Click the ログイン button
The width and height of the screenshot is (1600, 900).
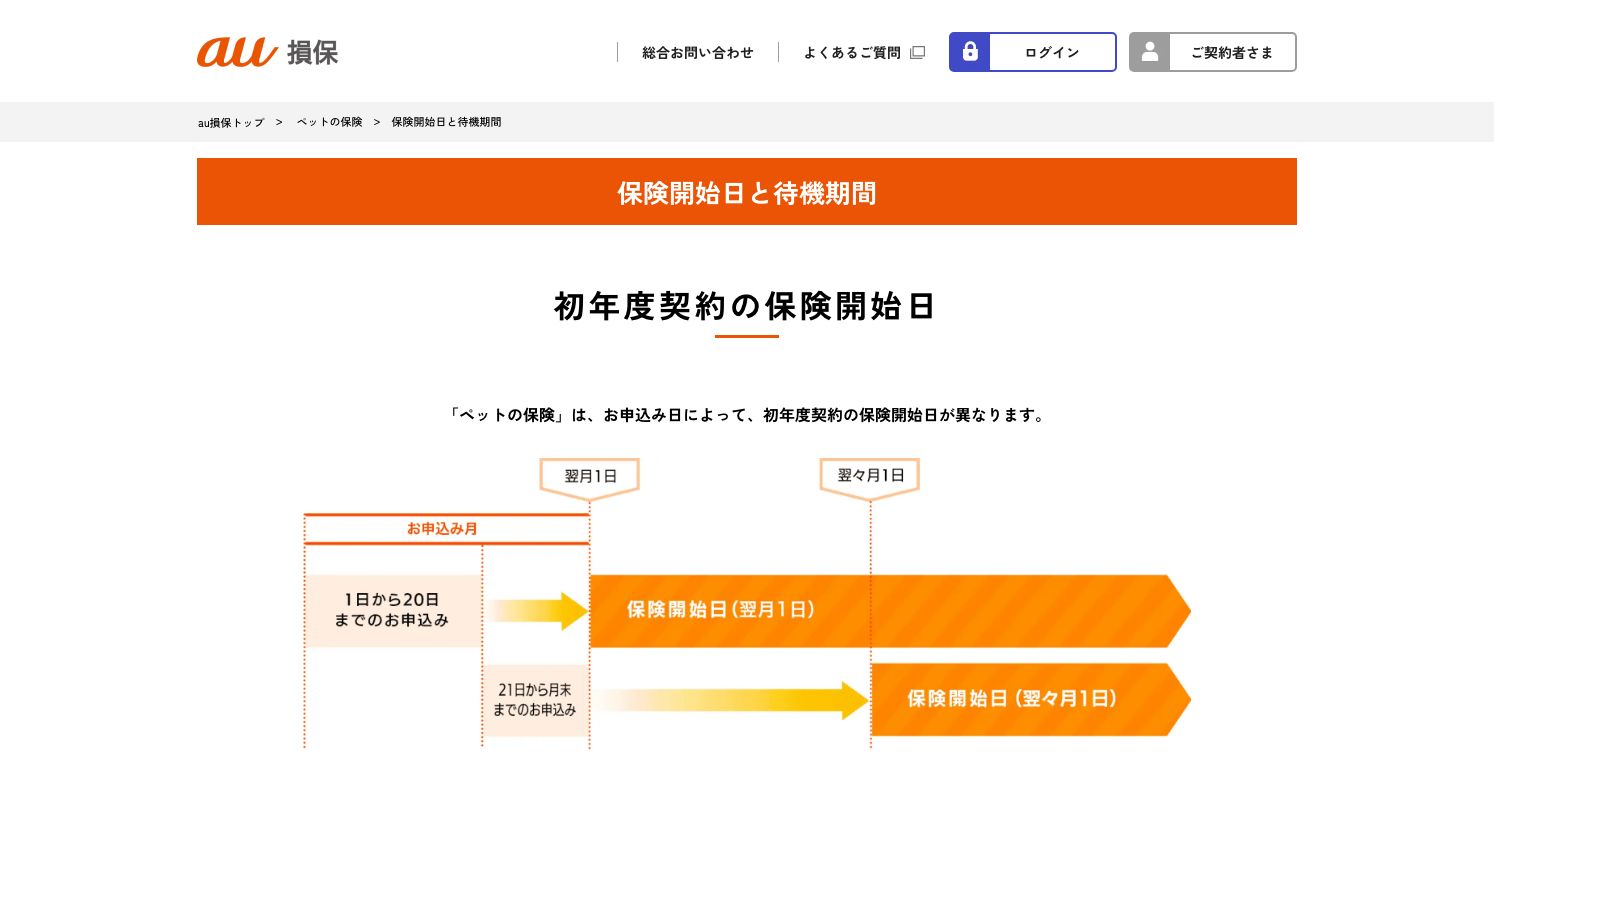click(x=1033, y=52)
